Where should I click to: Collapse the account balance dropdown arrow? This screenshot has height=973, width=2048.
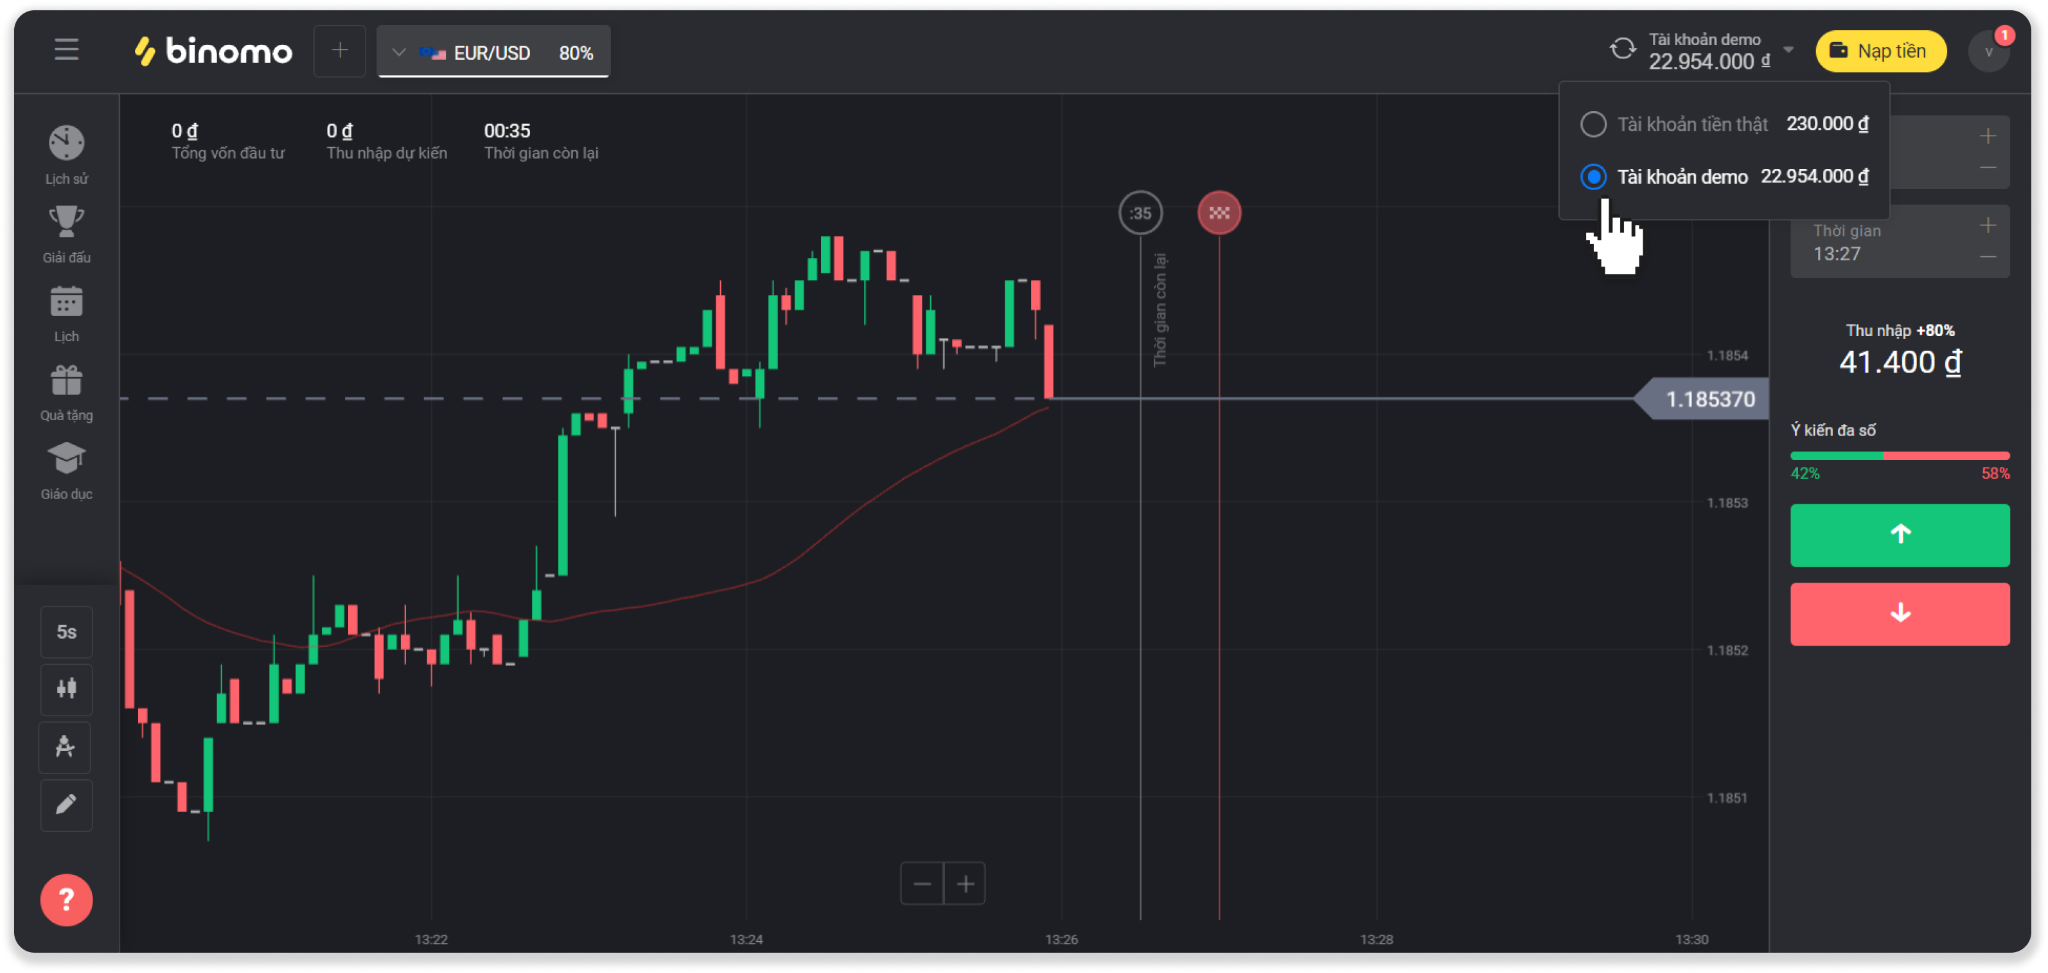1789,50
